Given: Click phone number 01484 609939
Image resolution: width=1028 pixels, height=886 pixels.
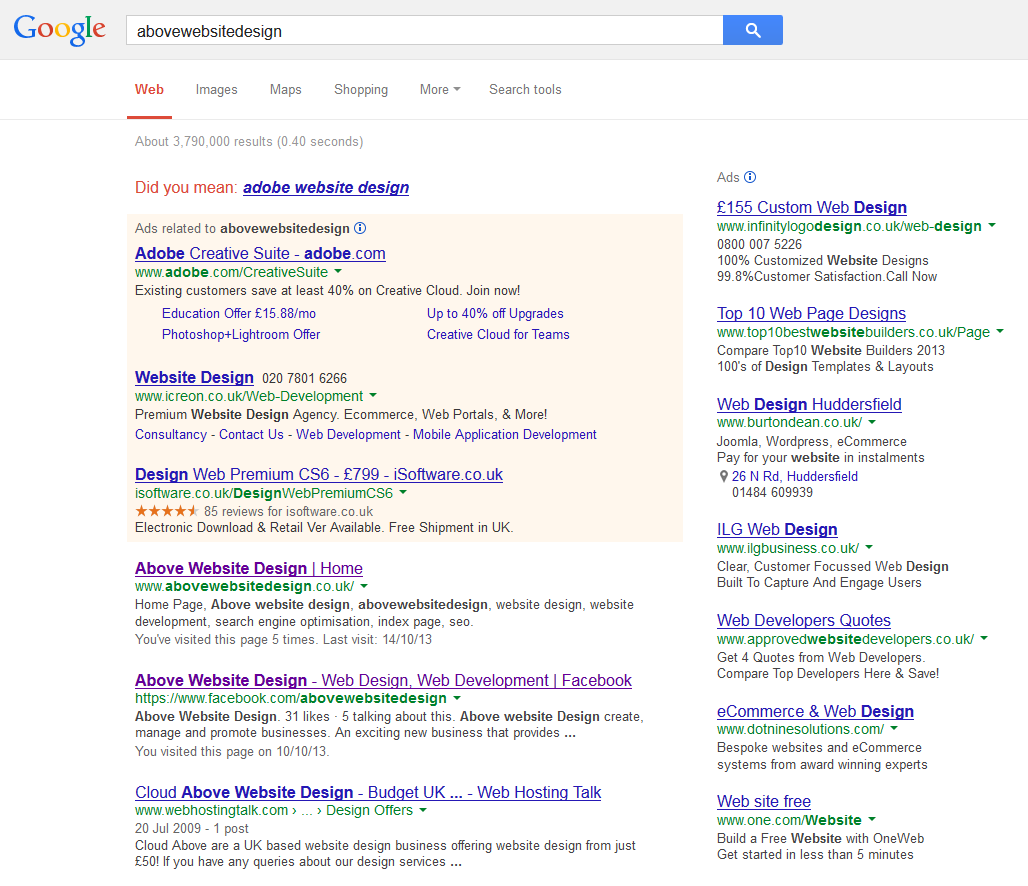Looking at the screenshot, I should pyautogui.click(x=772, y=493).
